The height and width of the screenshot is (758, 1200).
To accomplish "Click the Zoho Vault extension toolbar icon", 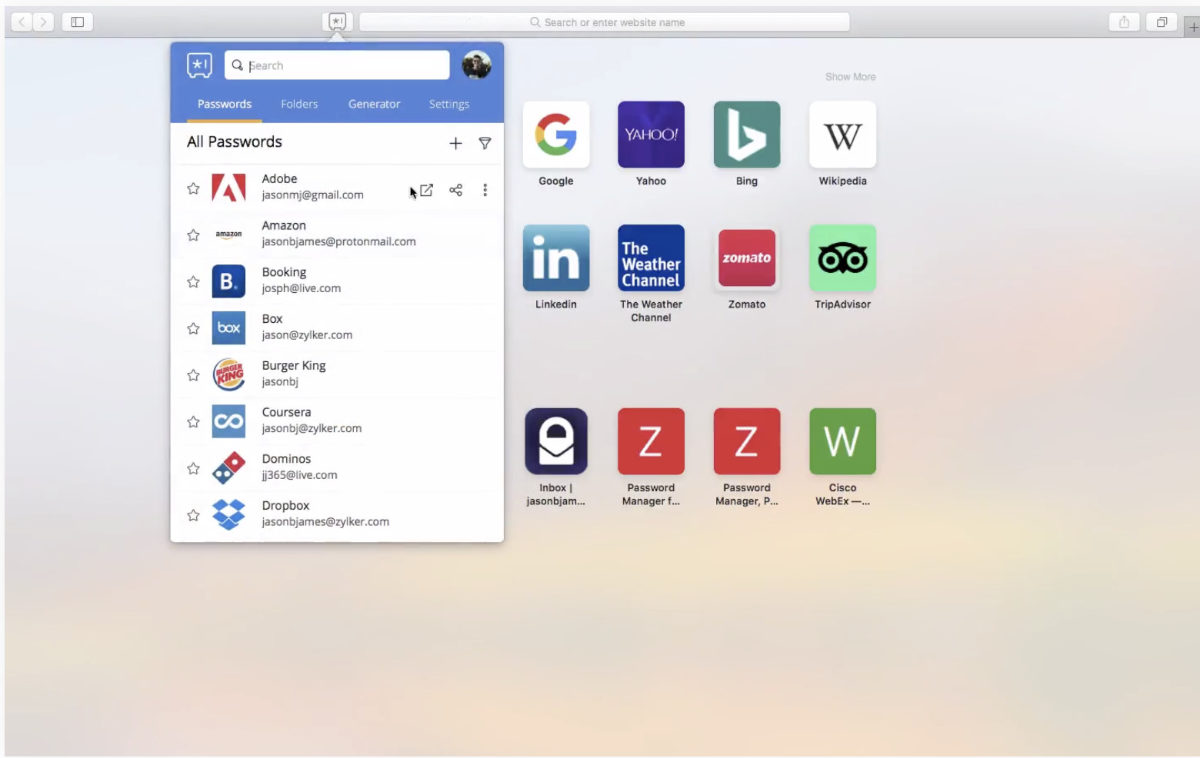I will click(x=337, y=21).
